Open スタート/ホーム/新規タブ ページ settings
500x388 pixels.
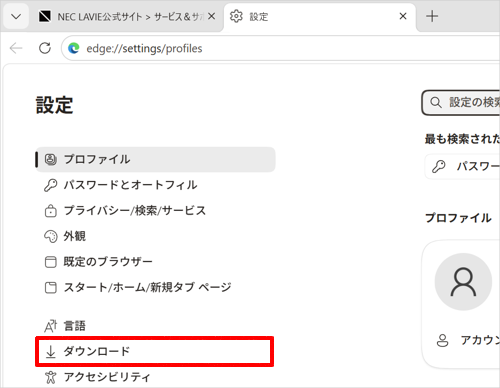[x=155, y=287]
